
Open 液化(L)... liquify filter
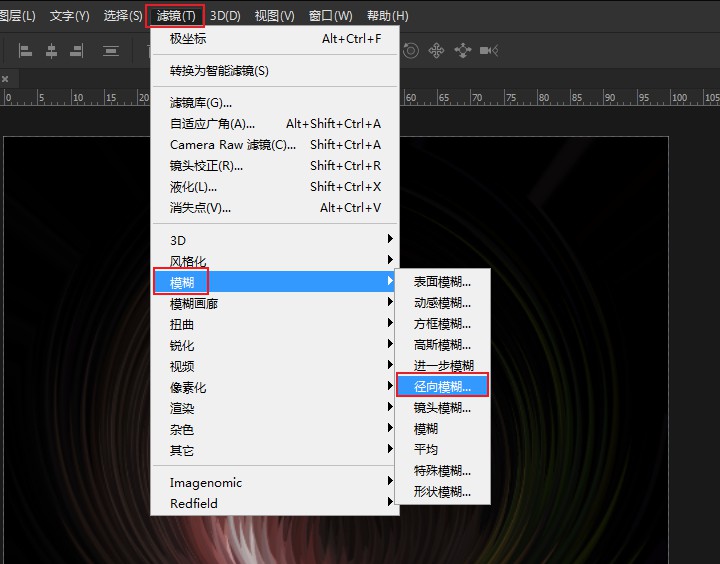275,186
